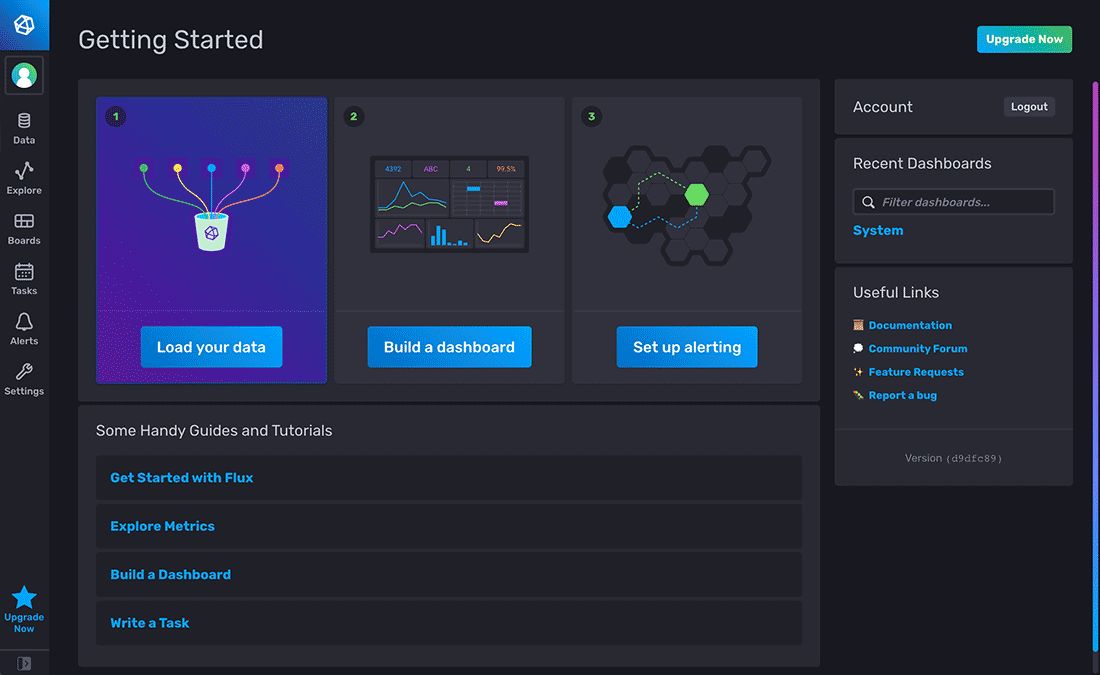Click Set up alerting
Image resolution: width=1100 pixels, height=675 pixels.
pos(687,346)
